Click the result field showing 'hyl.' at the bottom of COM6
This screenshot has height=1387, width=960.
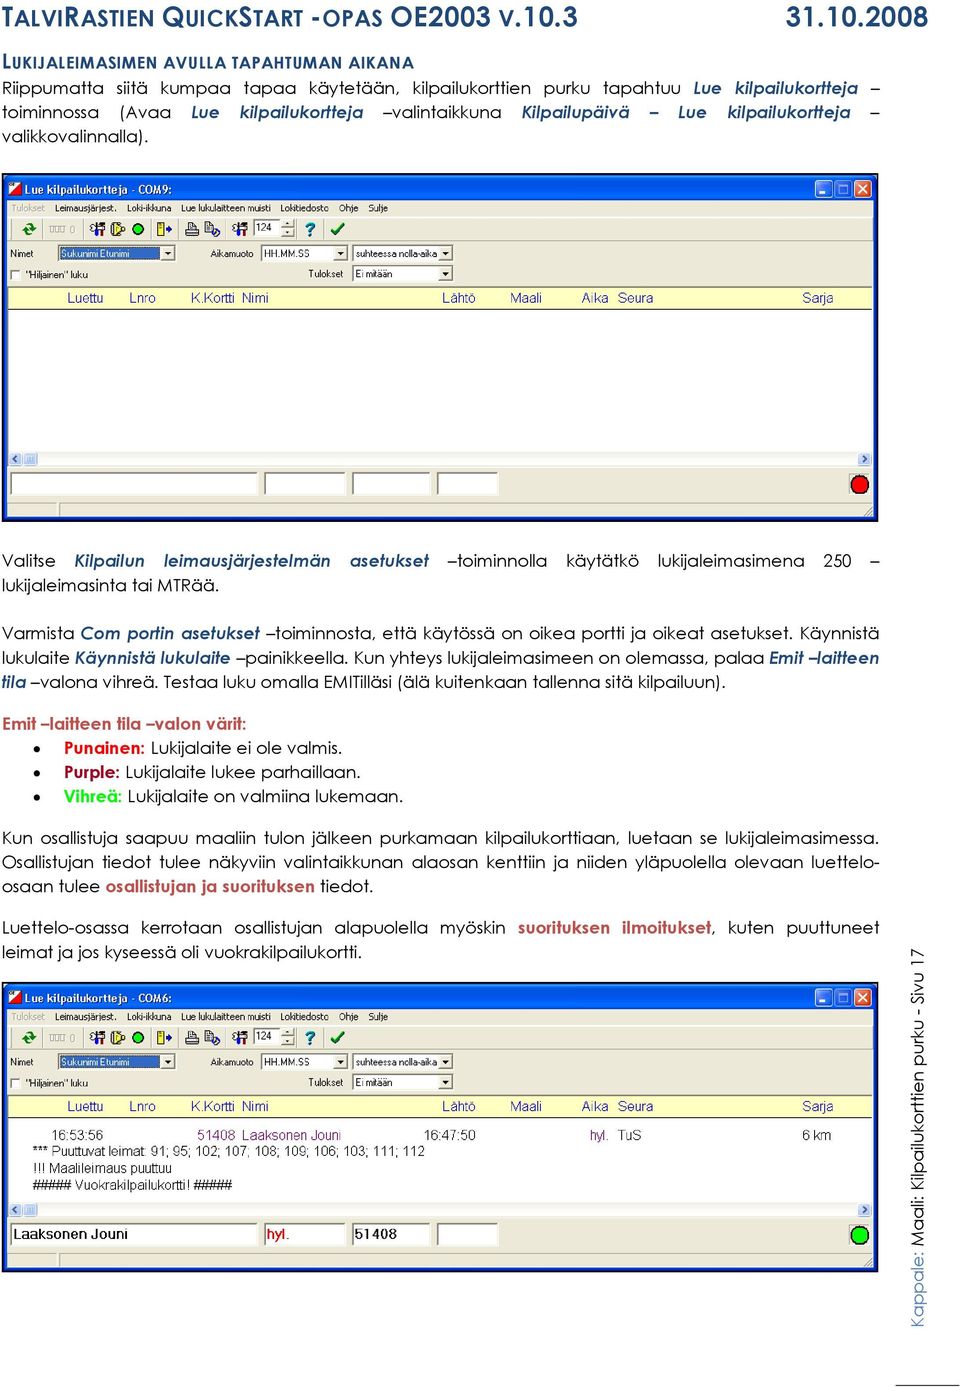305,1234
